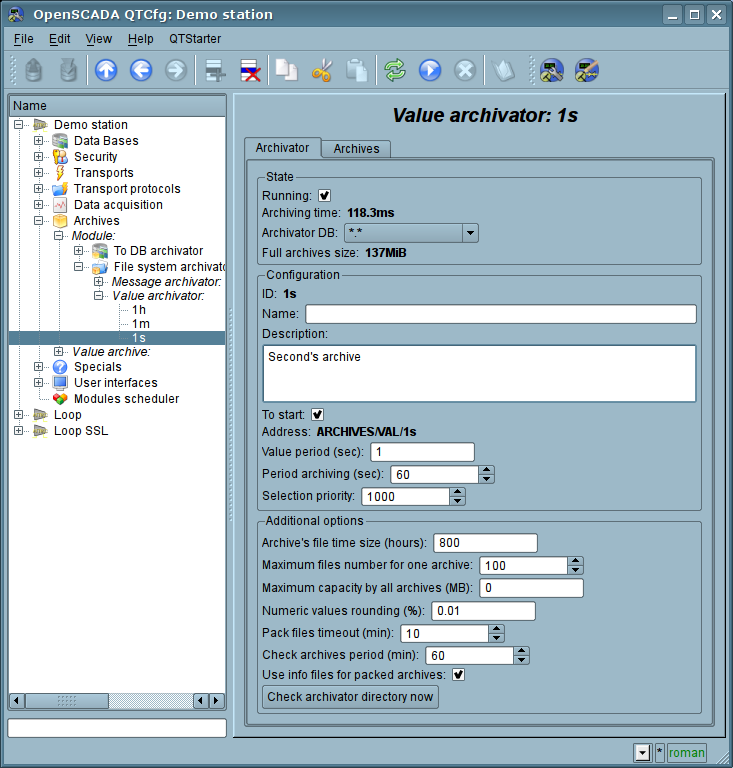The width and height of the screenshot is (733, 768).
Task: Expand the Value archive node
Action: [x=58, y=352]
